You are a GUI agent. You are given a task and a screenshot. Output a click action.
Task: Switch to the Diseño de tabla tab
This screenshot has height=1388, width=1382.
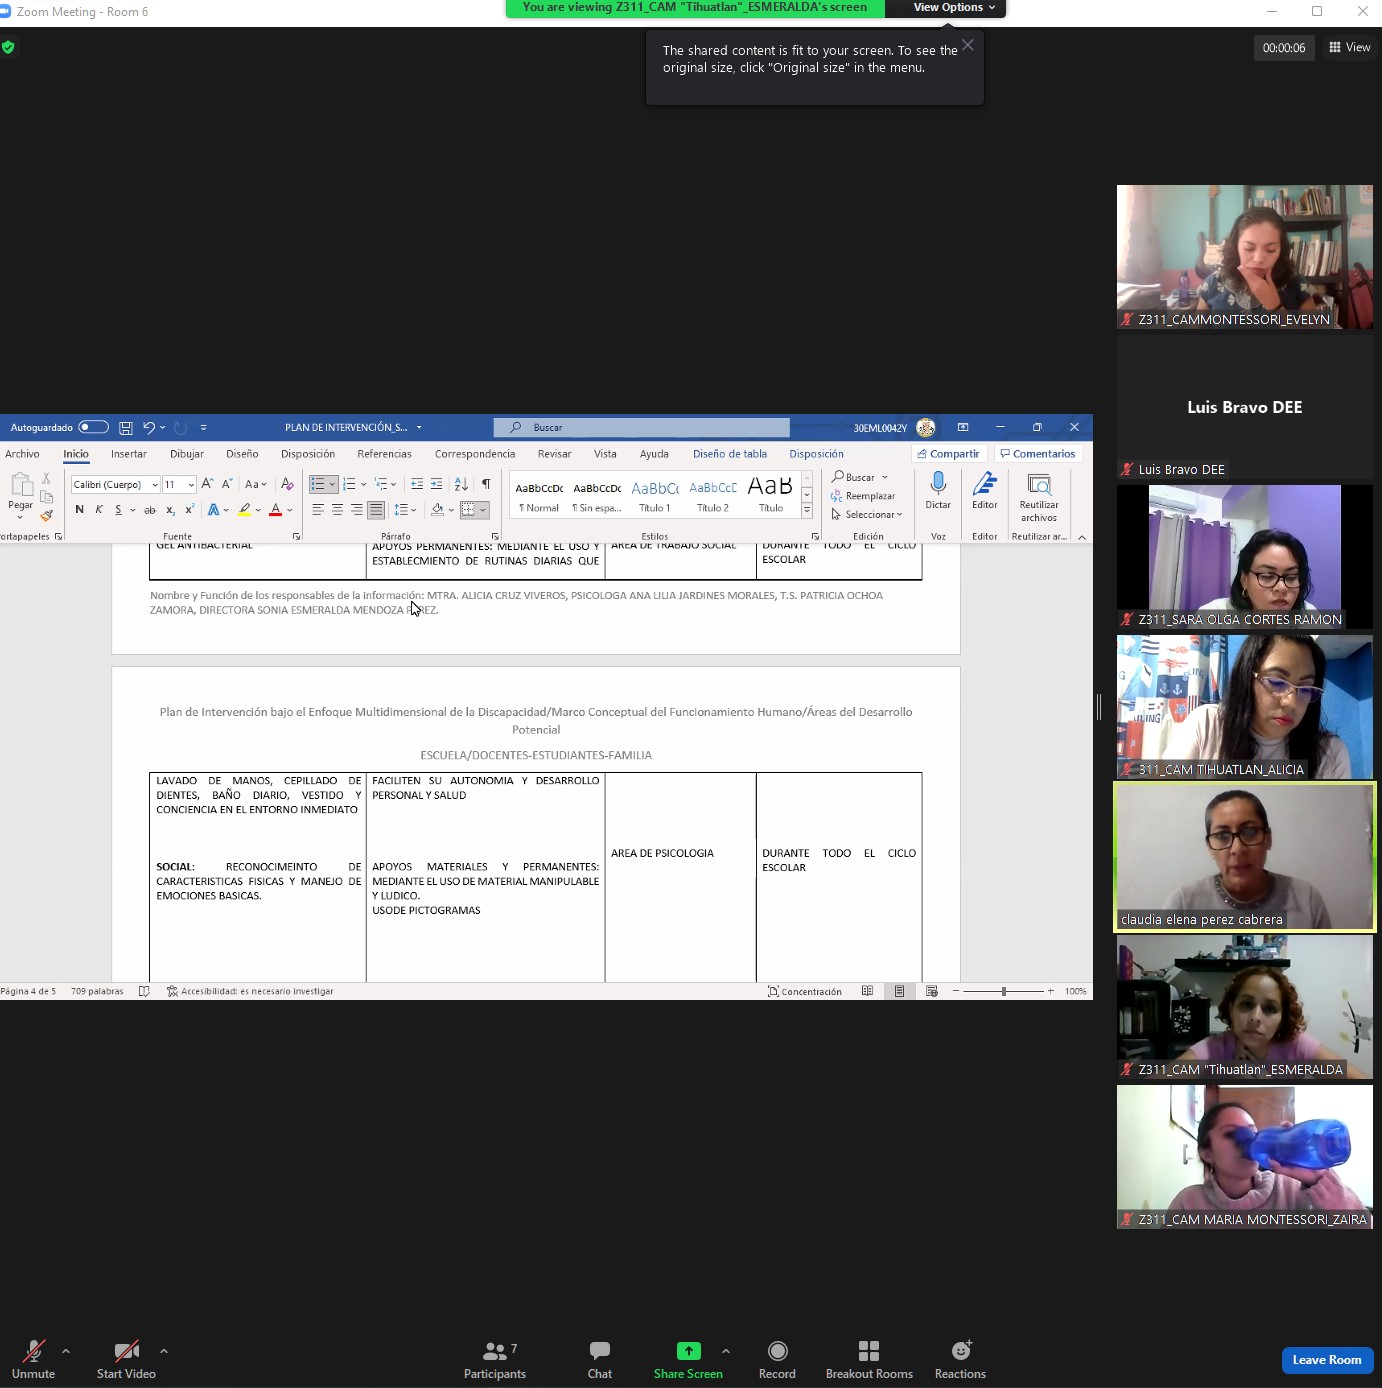pyautogui.click(x=730, y=454)
